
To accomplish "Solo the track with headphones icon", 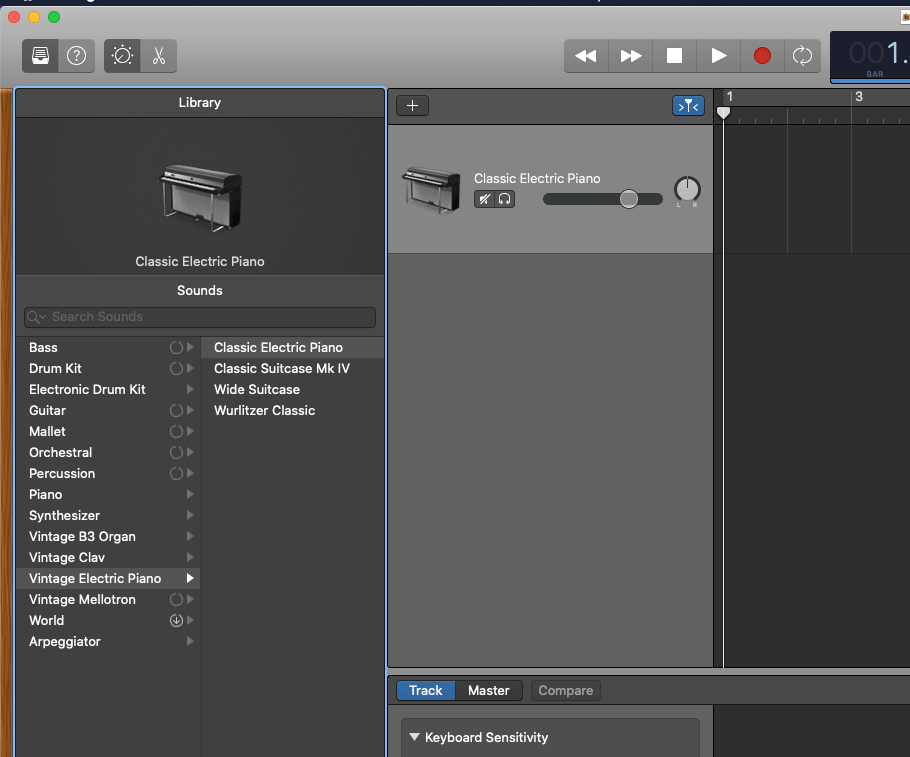I will click(505, 199).
